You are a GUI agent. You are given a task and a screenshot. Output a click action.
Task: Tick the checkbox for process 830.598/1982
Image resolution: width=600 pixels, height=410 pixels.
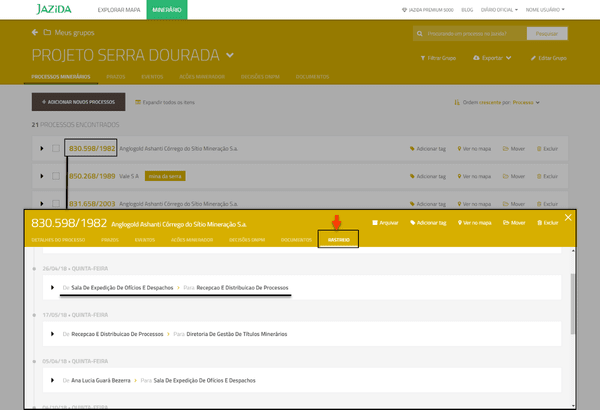tap(57, 149)
